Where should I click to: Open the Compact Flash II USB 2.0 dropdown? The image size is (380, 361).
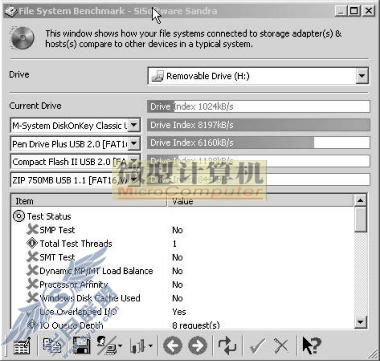pyautogui.click(x=133, y=162)
